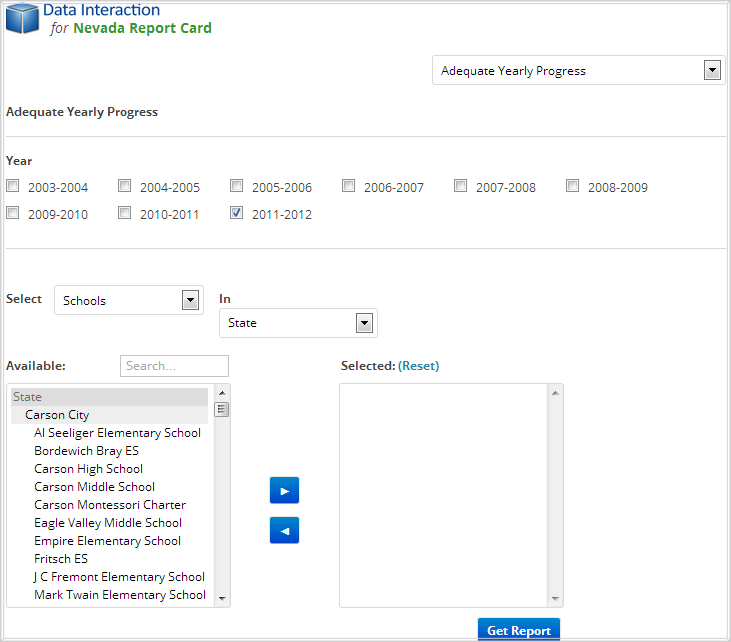Select State in the Available list
Image resolution: width=731 pixels, height=642 pixels.
pos(109,397)
